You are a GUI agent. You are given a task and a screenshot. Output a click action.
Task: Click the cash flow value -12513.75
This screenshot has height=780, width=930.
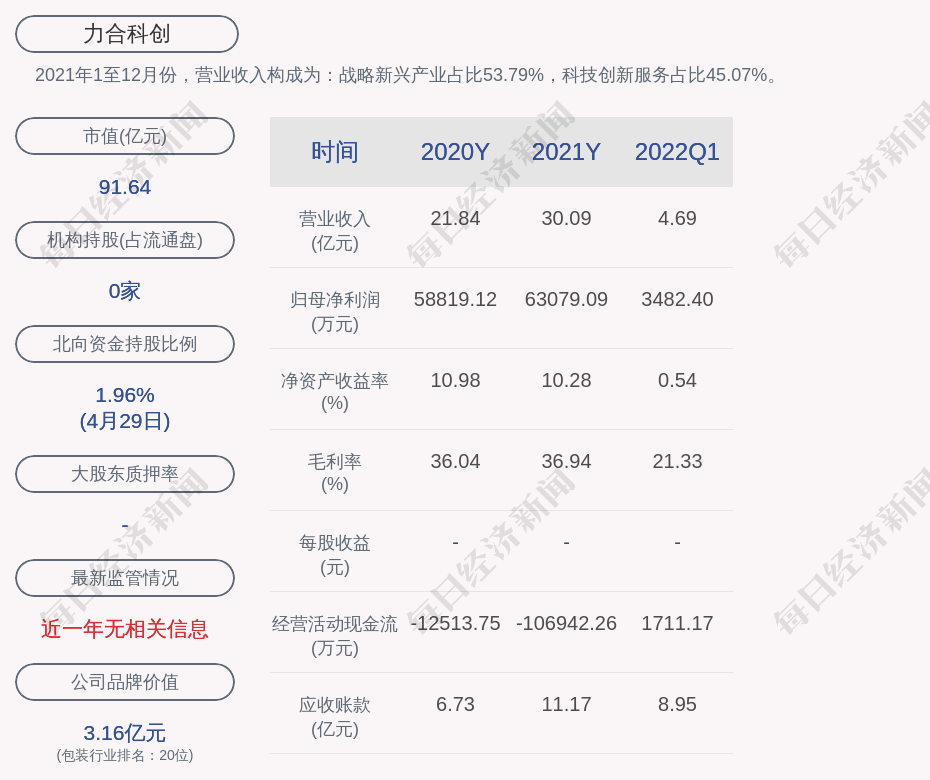click(455, 623)
